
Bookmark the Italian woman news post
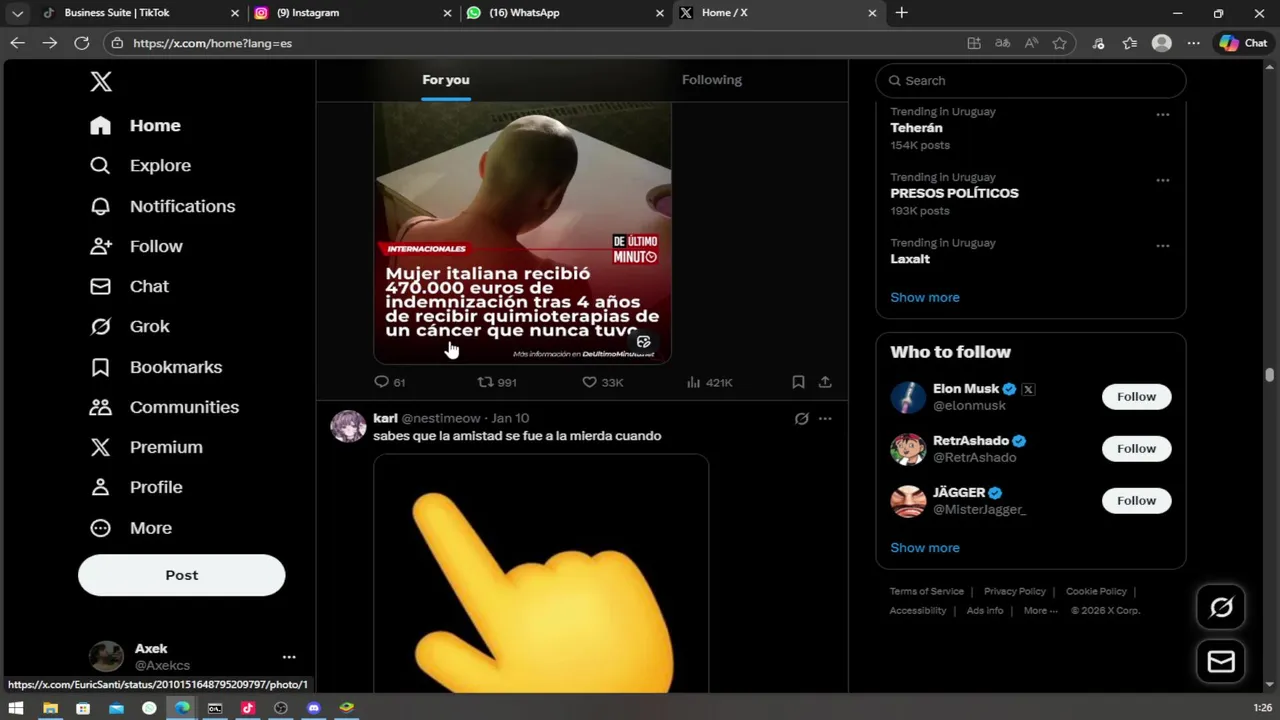point(798,382)
